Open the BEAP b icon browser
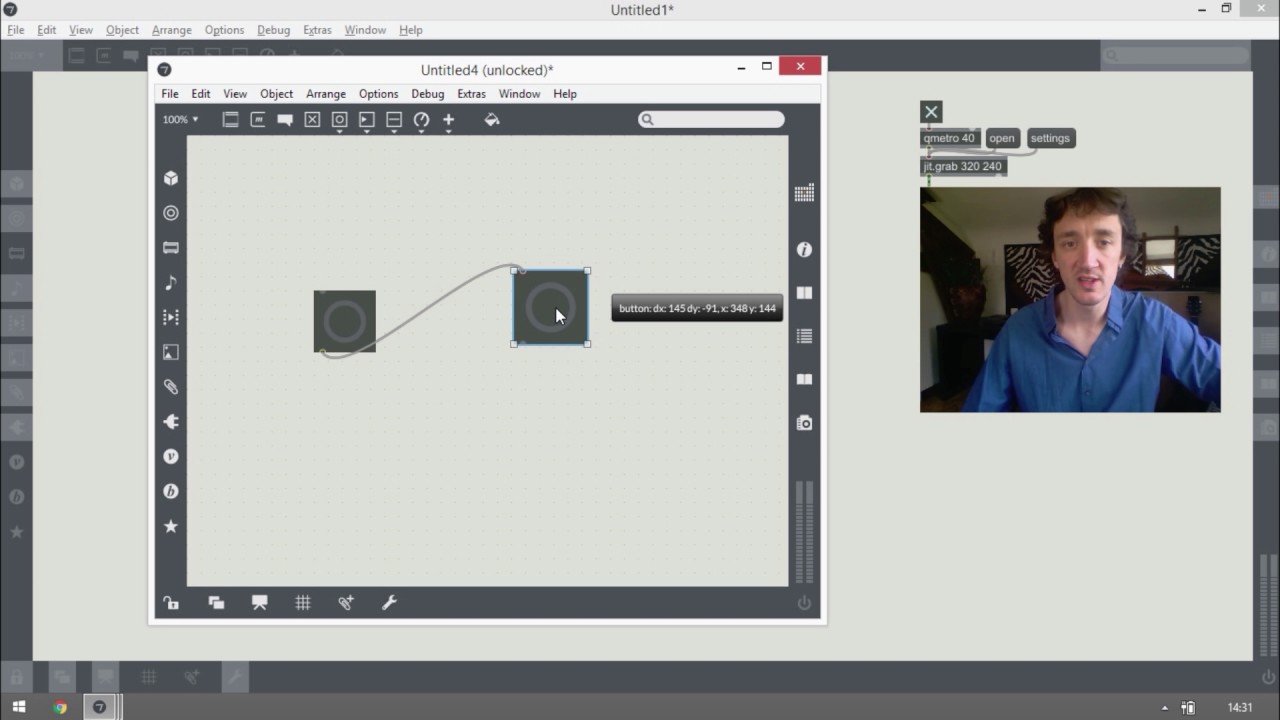Viewport: 1280px width, 720px height. click(x=171, y=491)
